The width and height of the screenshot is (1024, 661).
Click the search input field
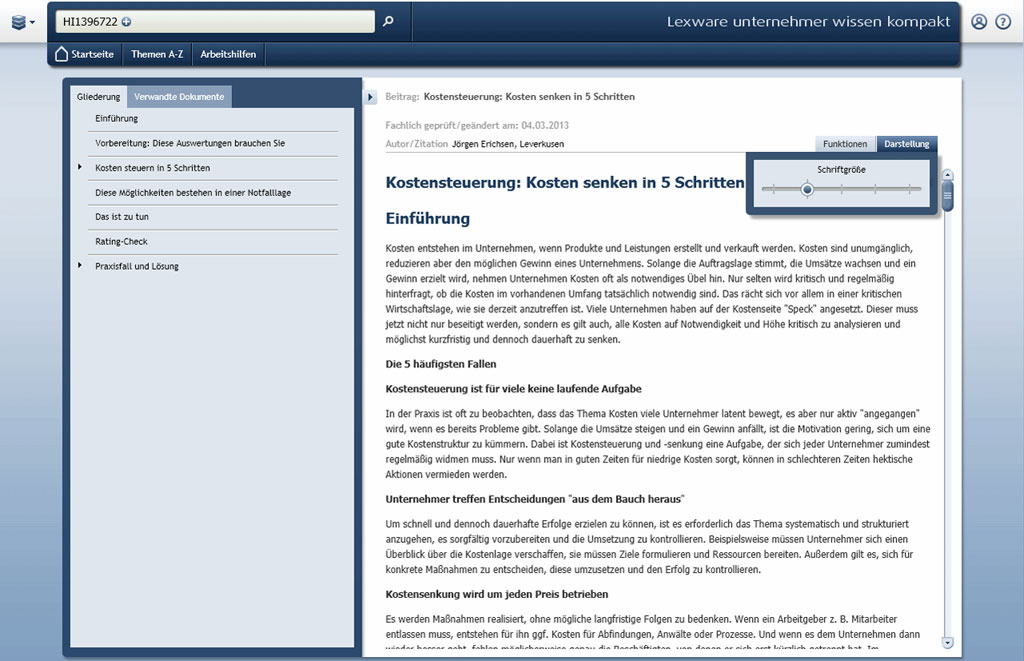tap(215, 22)
